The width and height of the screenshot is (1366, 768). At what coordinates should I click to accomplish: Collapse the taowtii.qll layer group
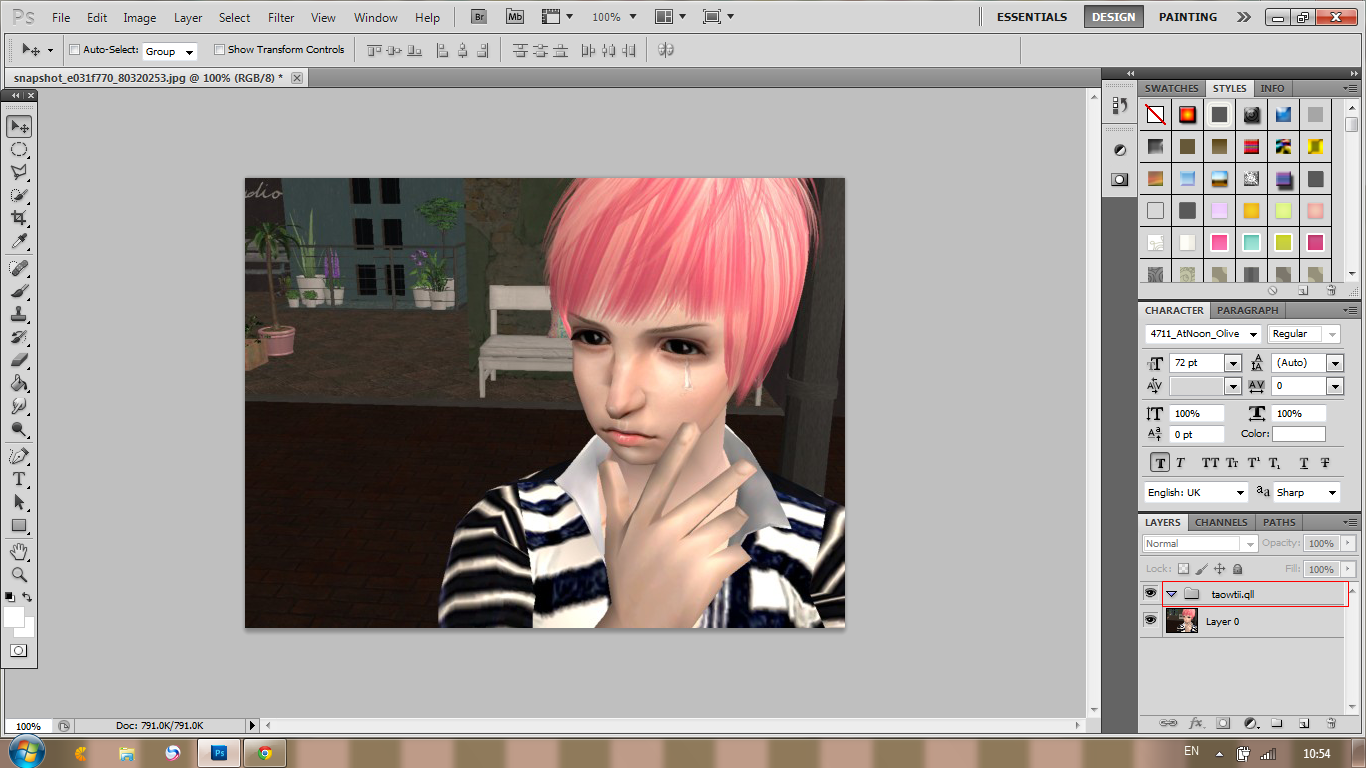(1172, 594)
